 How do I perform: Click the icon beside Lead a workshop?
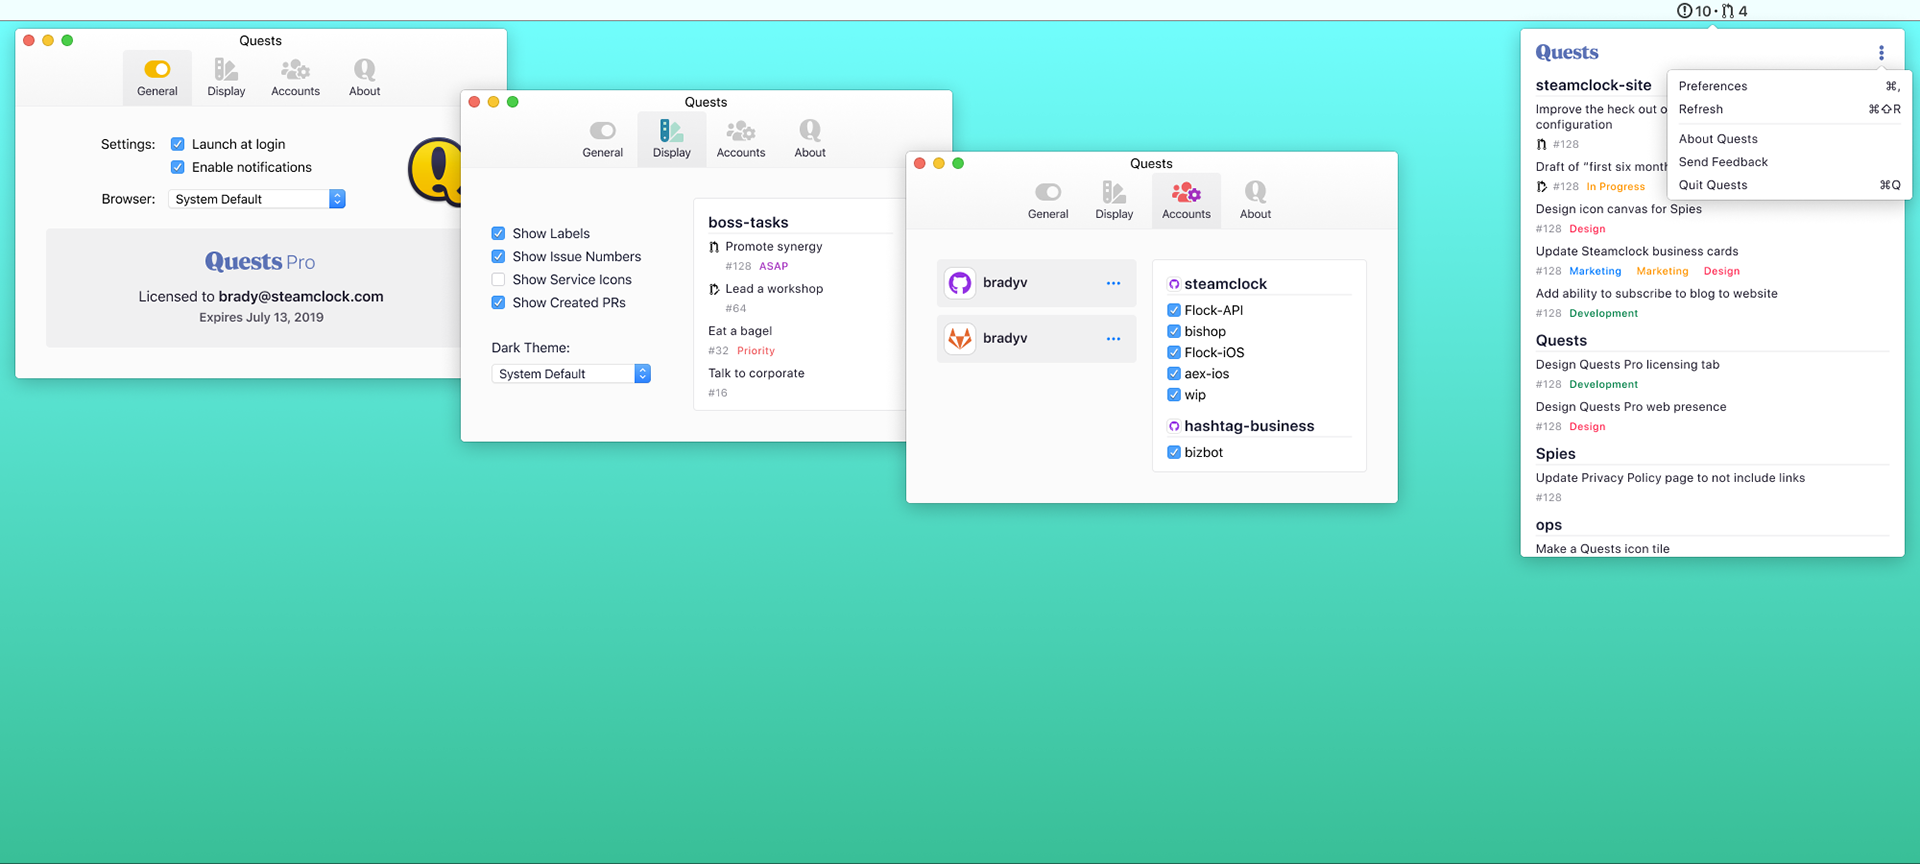[x=714, y=289]
